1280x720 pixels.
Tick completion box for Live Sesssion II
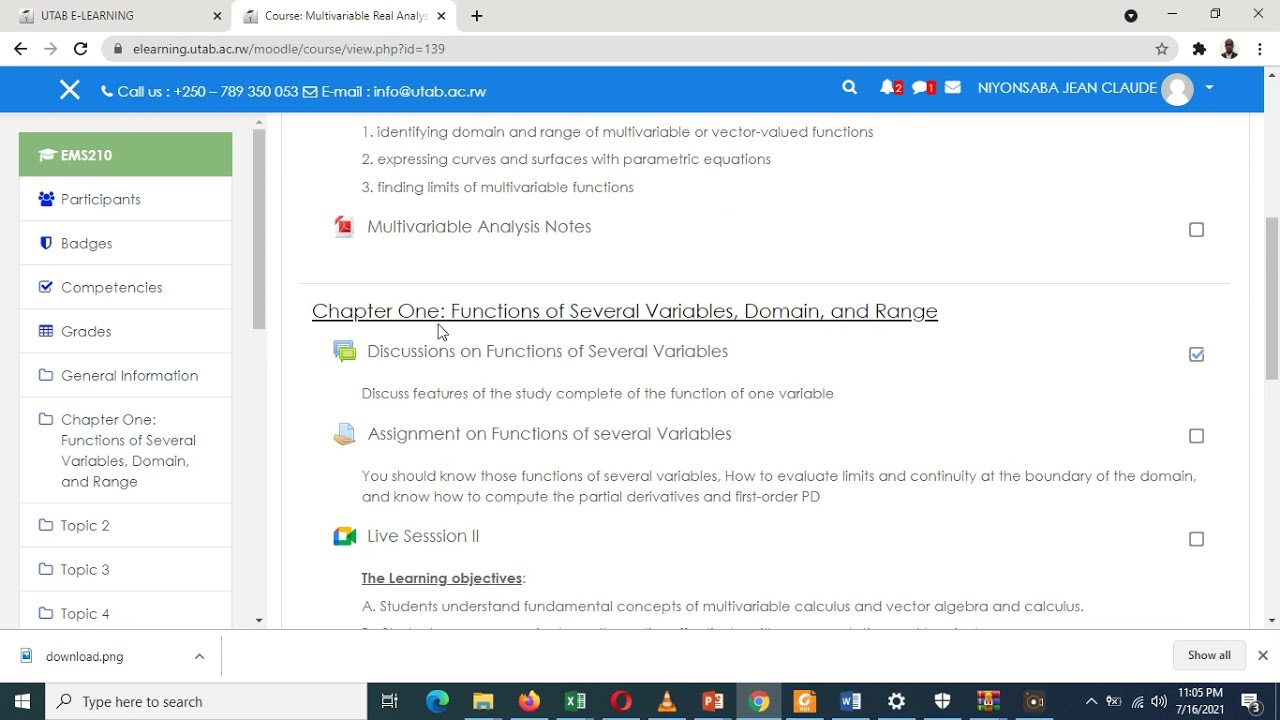pyautogui.click(x=1196, y=539)
